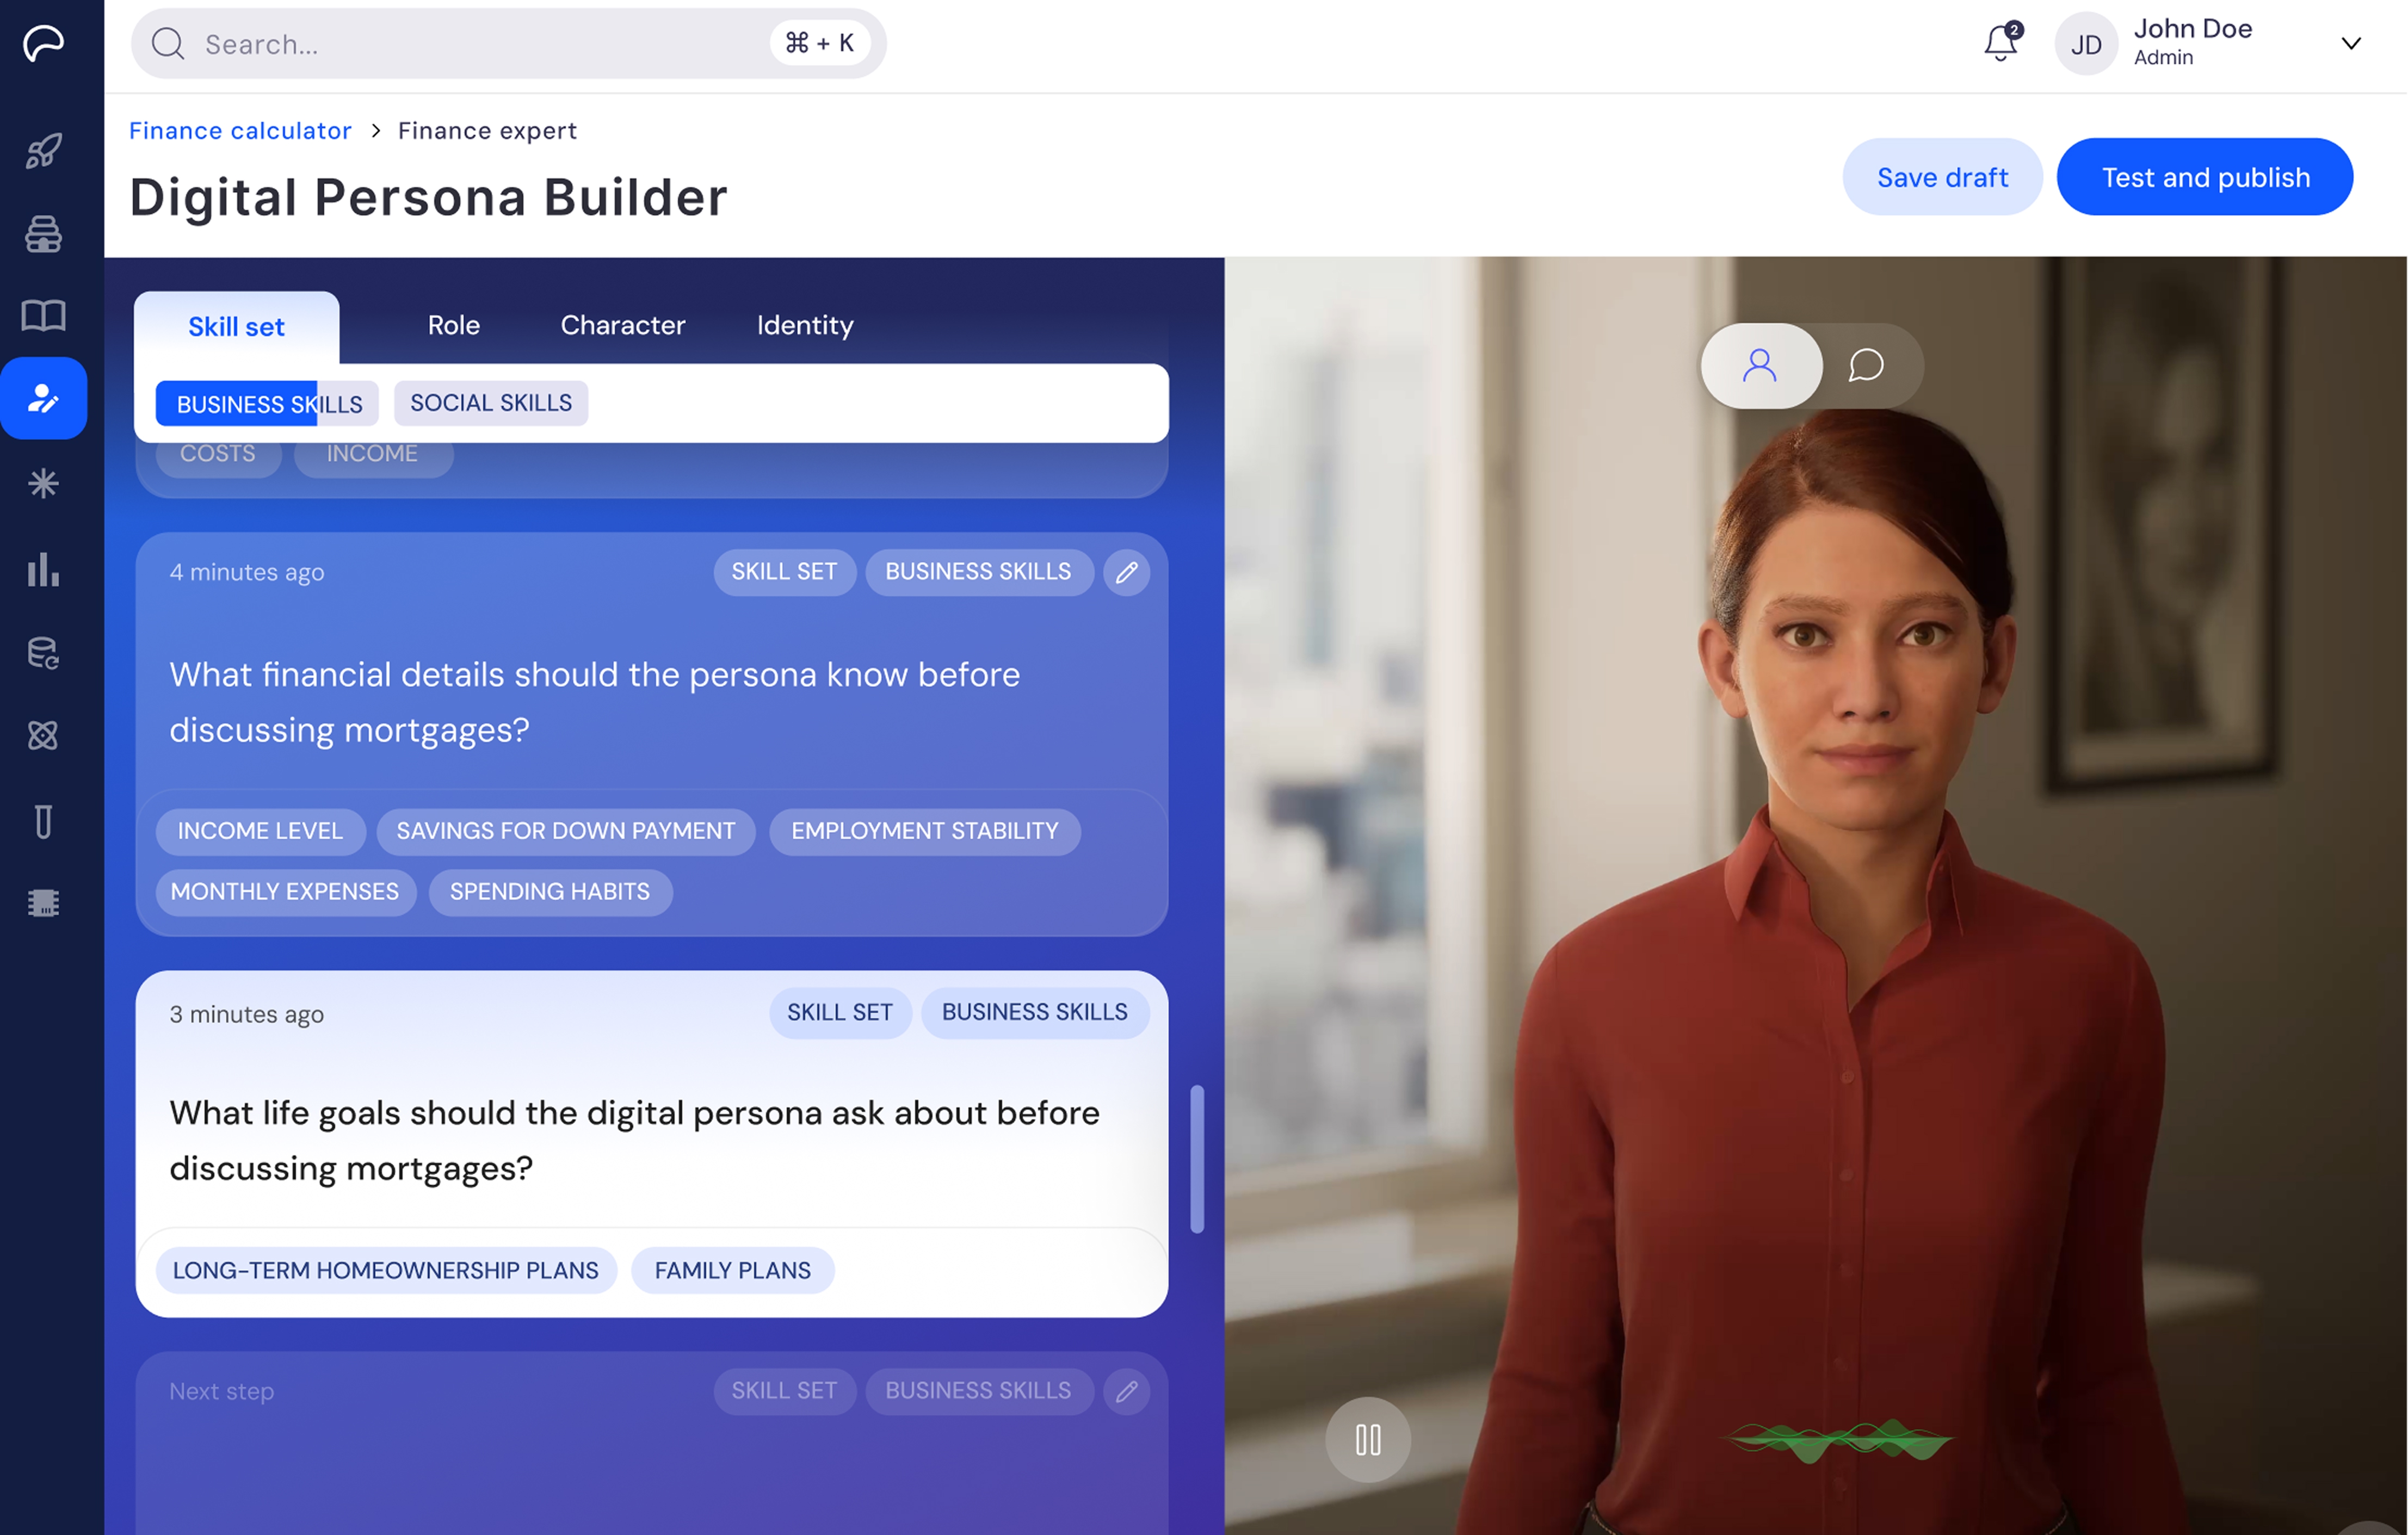Screen dimensions: 2408x1535
Task: Edit the Next step card
Action: pyautogui.click(x=1127, y=1391)
